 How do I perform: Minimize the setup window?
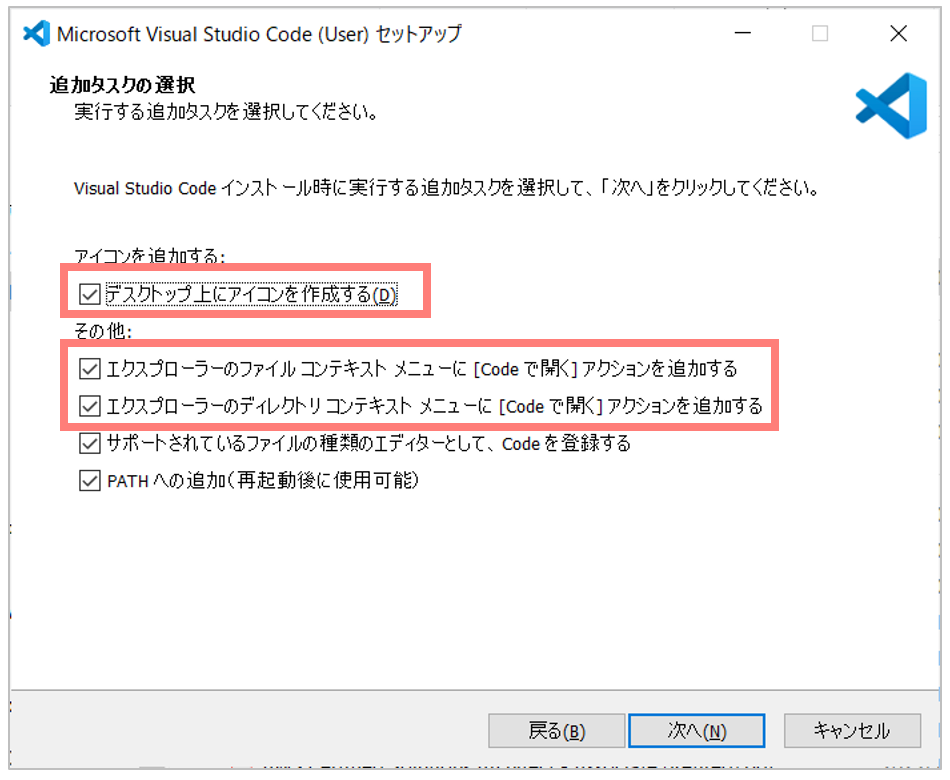(742, 32)
